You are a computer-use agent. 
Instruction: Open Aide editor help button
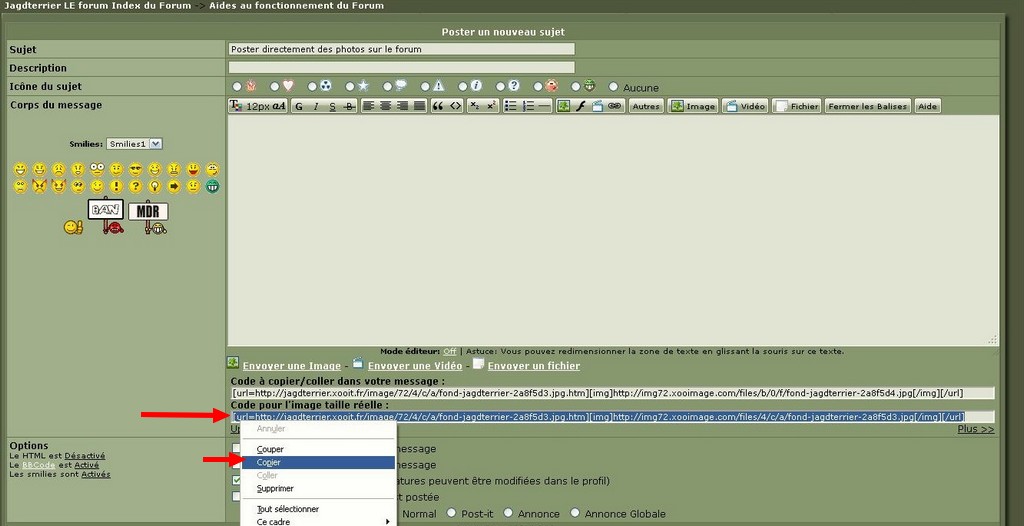927,106
